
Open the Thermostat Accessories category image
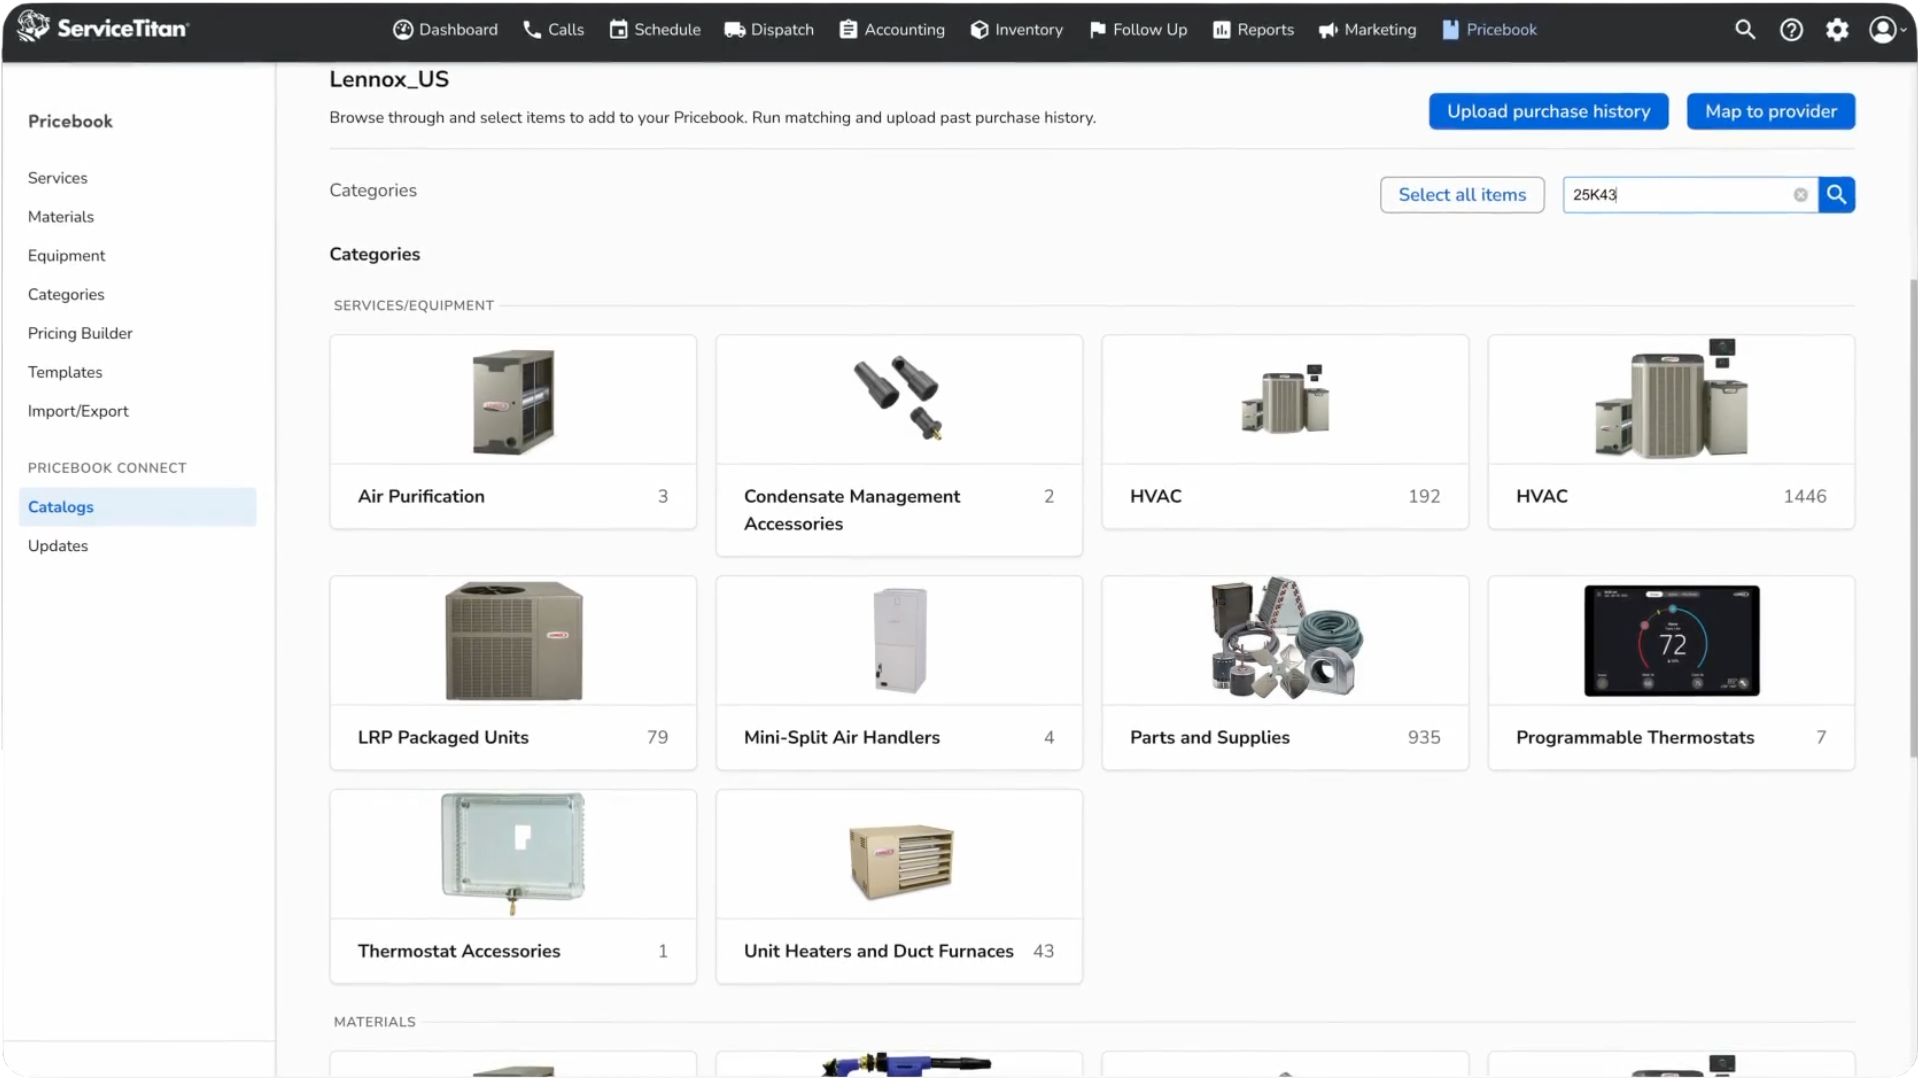[x=513, y=853]
